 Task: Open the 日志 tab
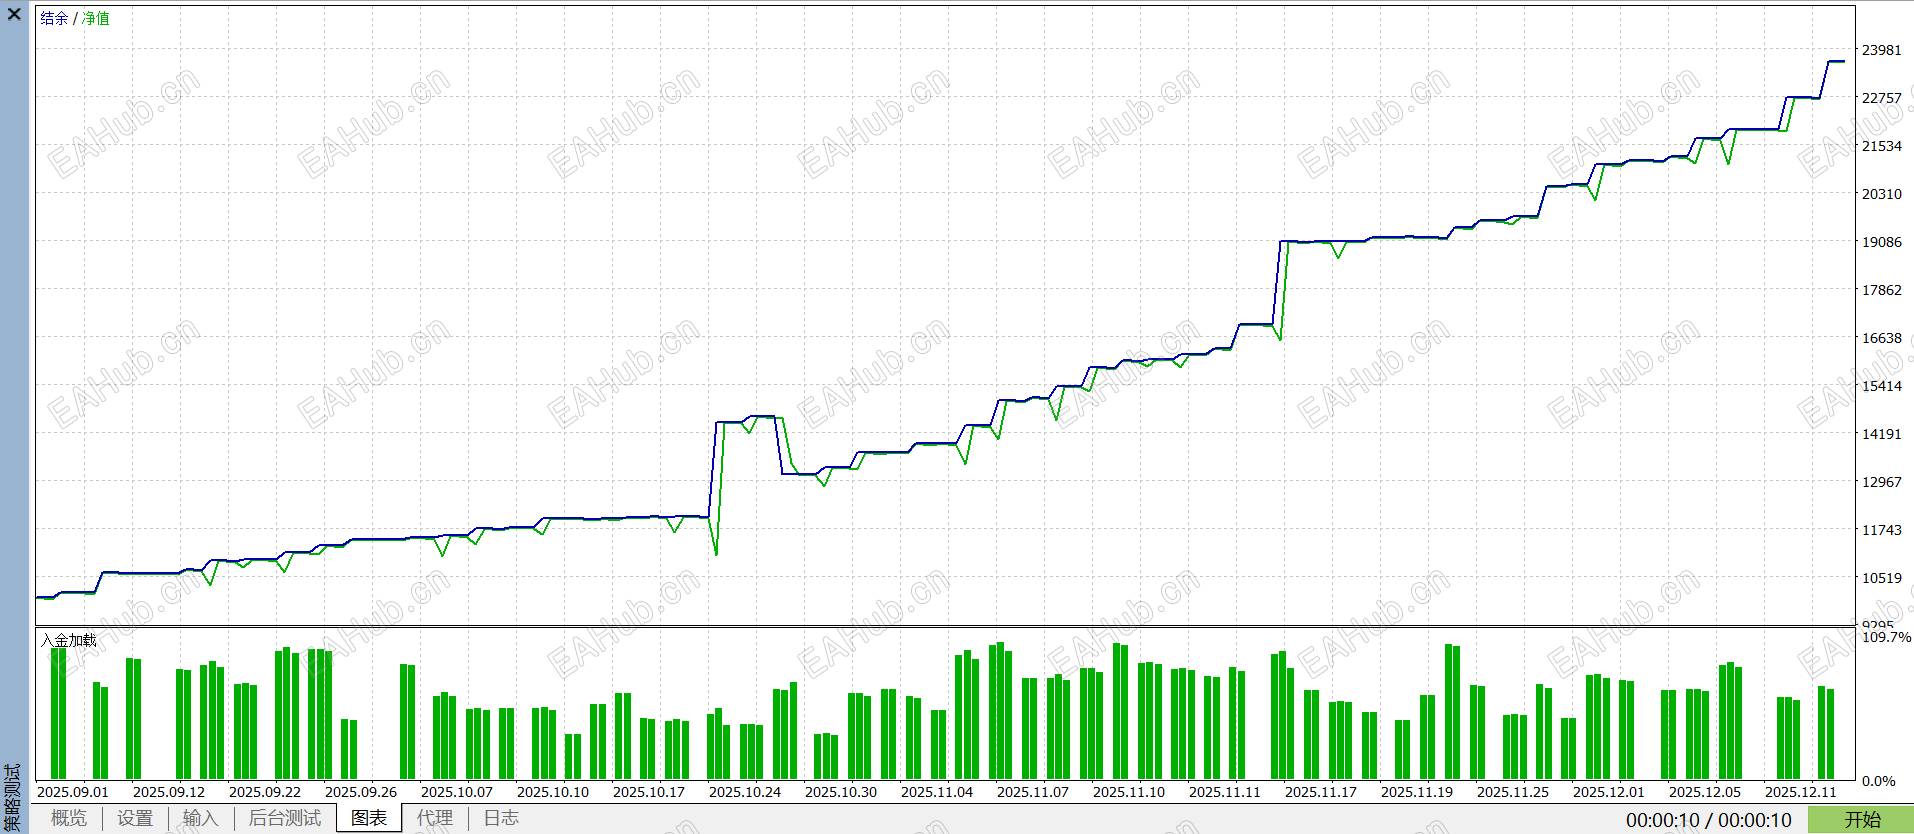[x=501, y=818]
